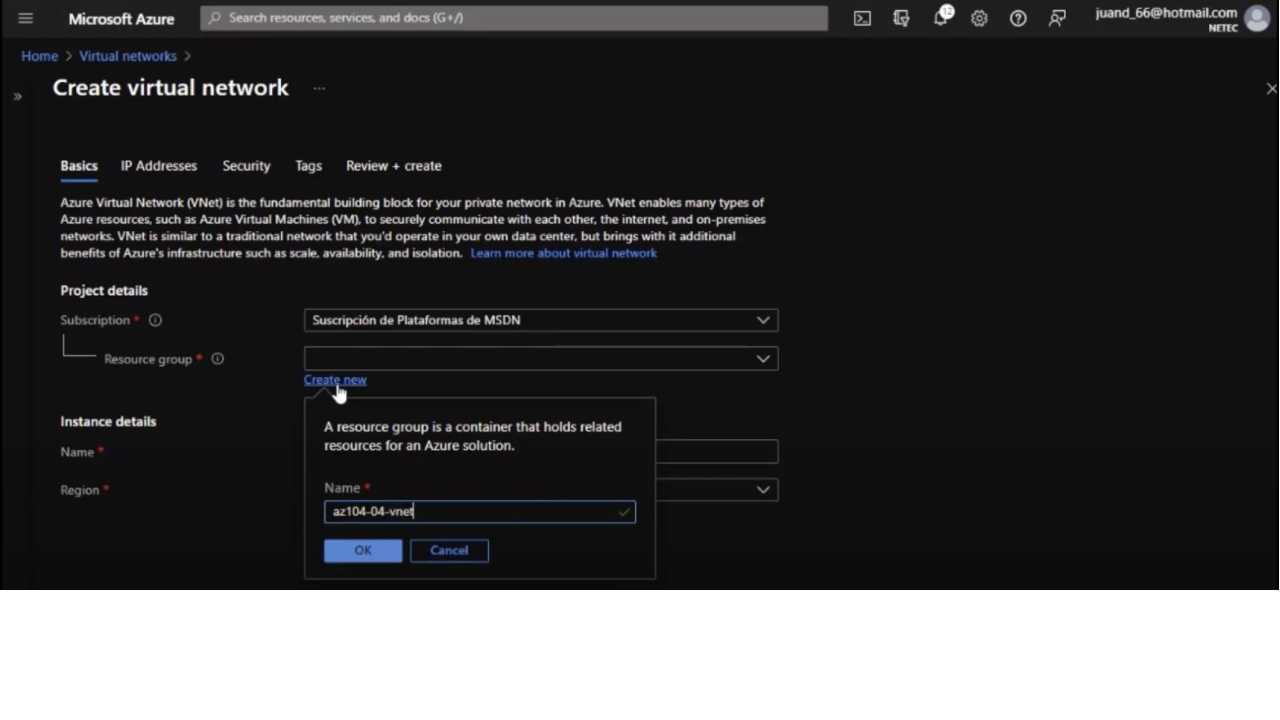Image resolution: width=1280 pixels, height=720 pixels.
Task: Open the user account avatar
Action: coord(1257,18)
